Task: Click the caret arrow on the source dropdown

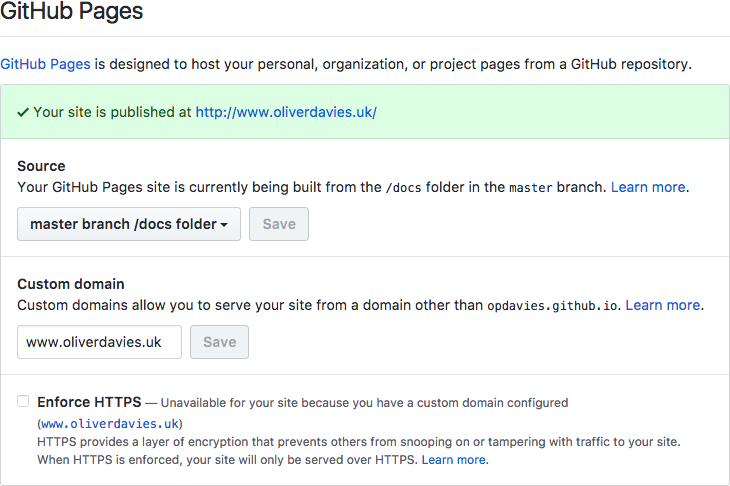Action: pos(225,225)
